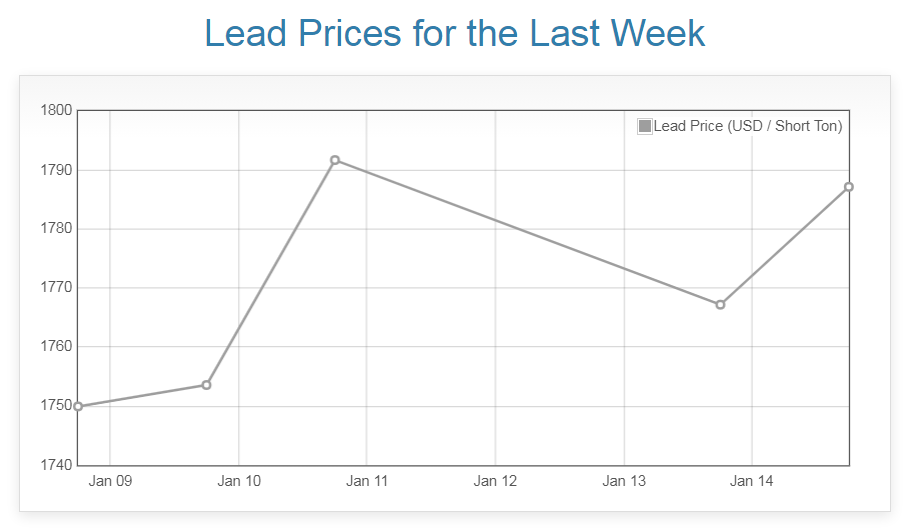Click the Jan 09 x-axis label
The image size is (908, 530).
[x=110, y=481]
